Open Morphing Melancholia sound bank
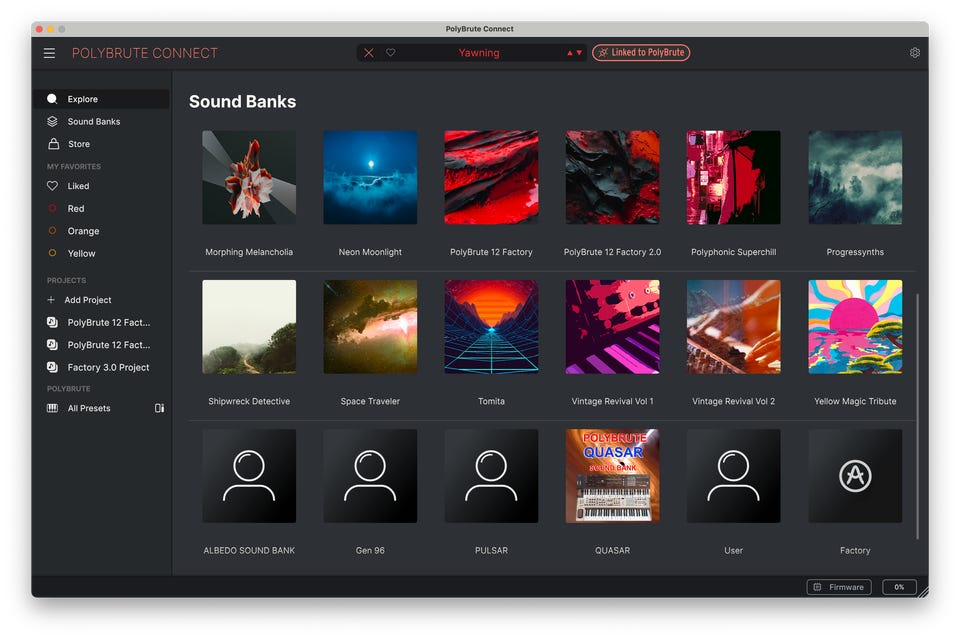Screen dimensions: 960x639 (x=249, y=178)
